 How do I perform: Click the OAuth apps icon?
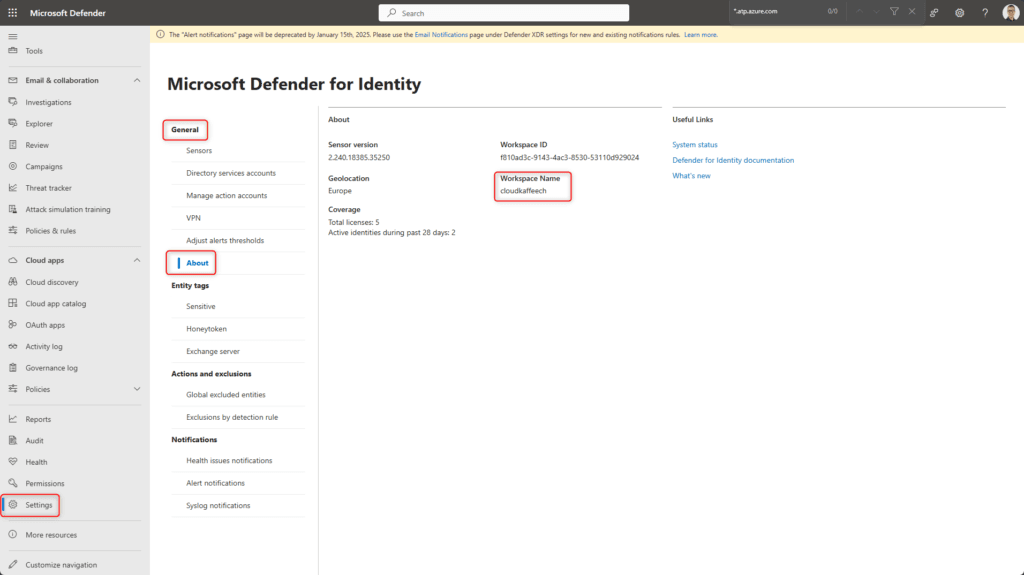(x=13, y=324)
